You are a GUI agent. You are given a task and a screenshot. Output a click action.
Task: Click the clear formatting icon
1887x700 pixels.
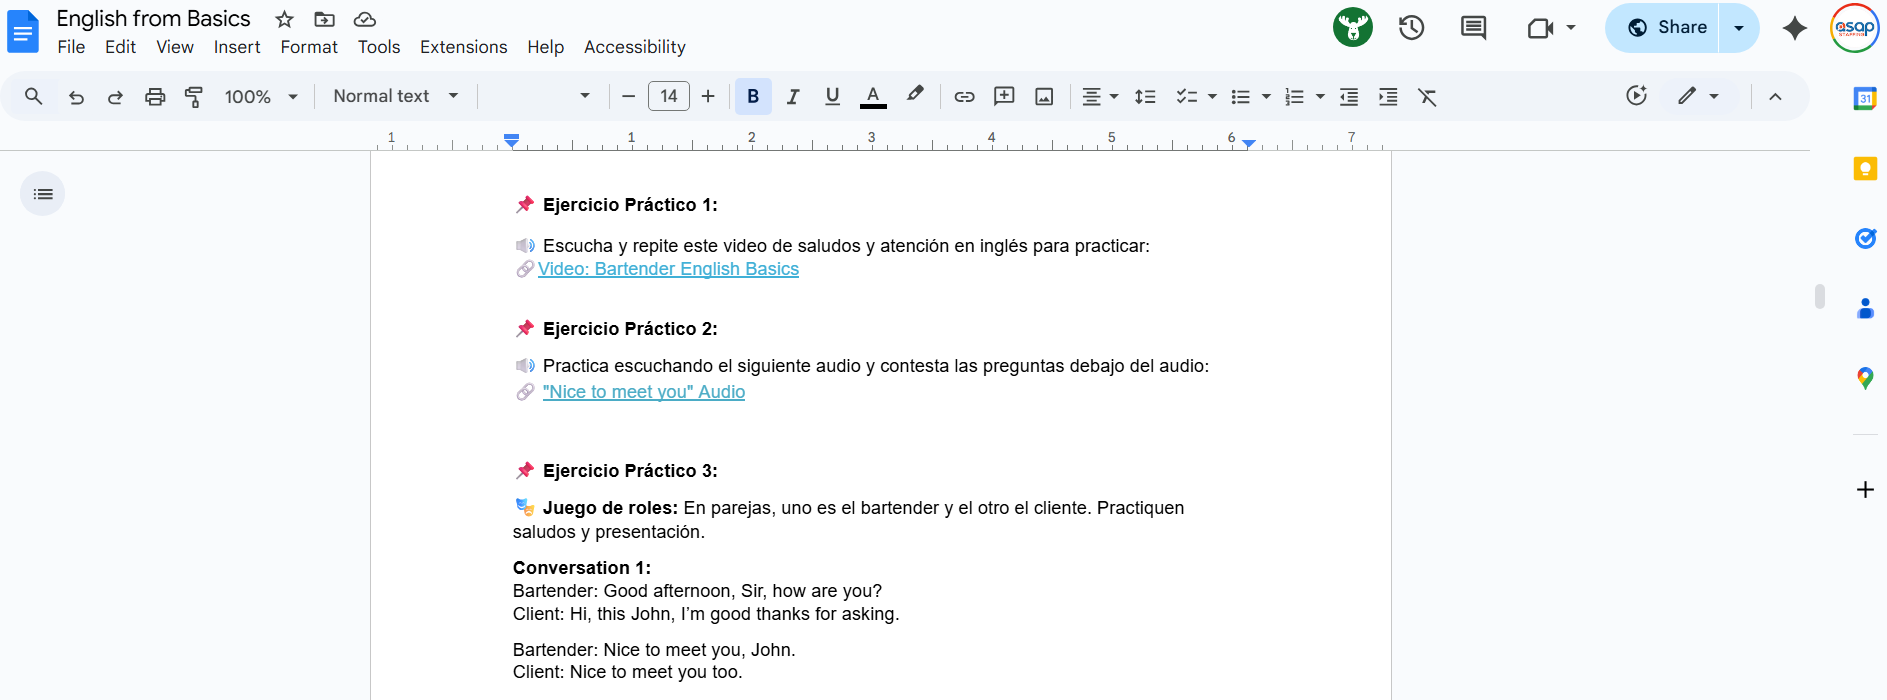tap(1427, 97)
